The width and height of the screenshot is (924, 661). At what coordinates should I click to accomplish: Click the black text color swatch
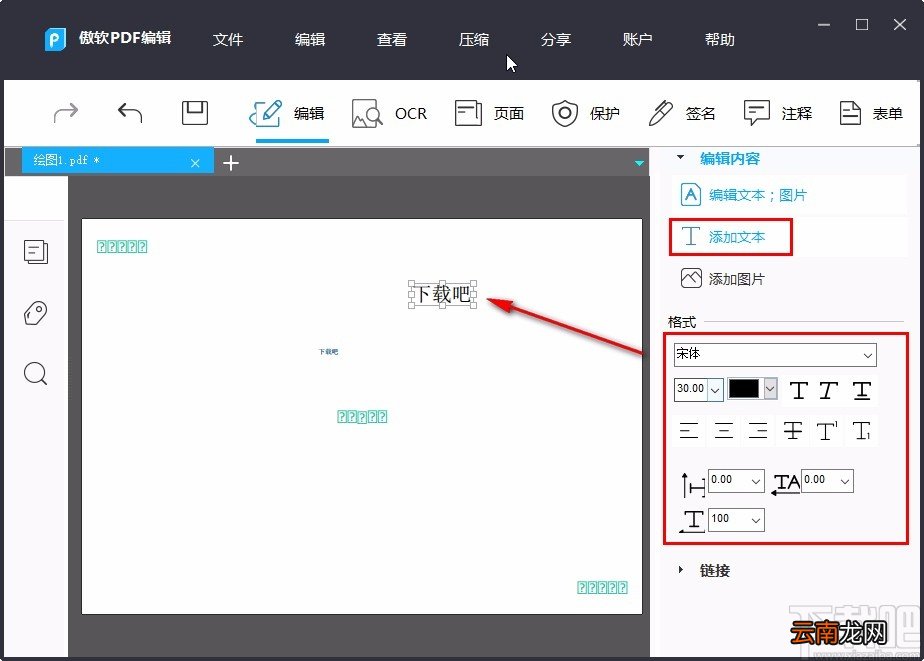[744, 389]
